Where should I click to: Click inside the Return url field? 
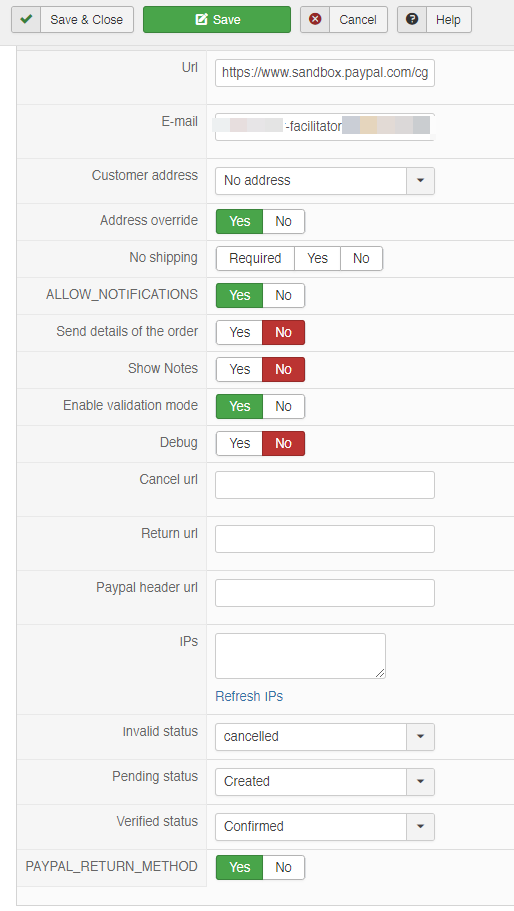325,539
